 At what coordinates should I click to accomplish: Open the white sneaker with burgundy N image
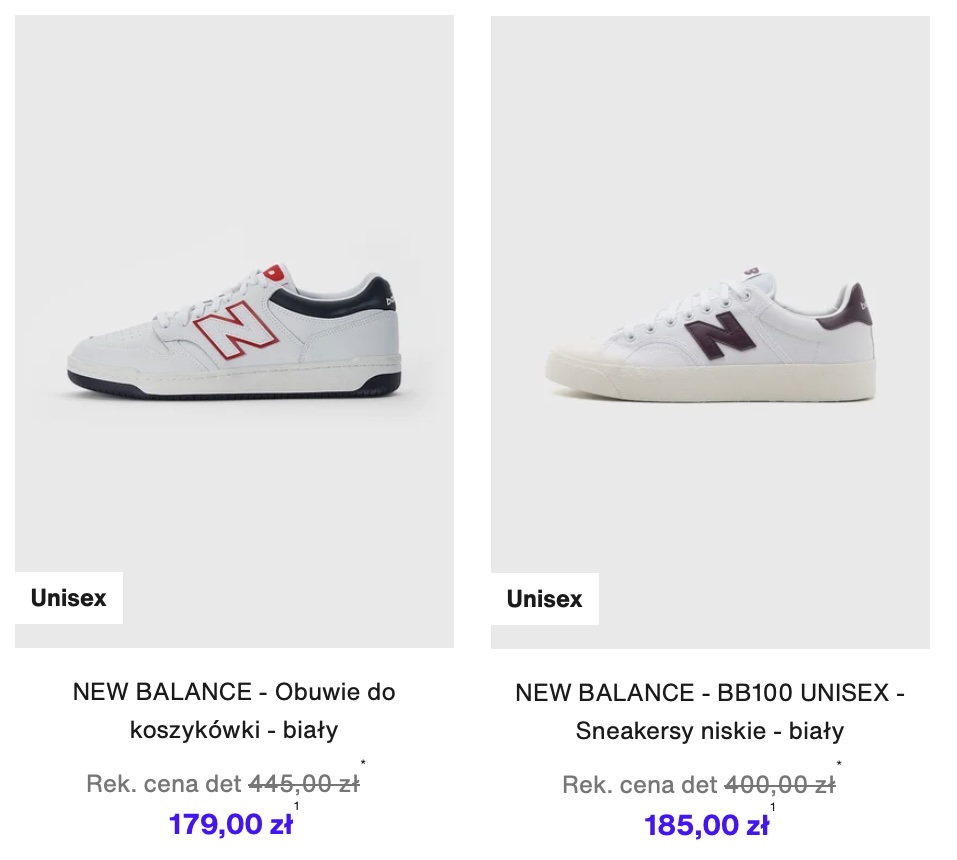tap(710, 332)
